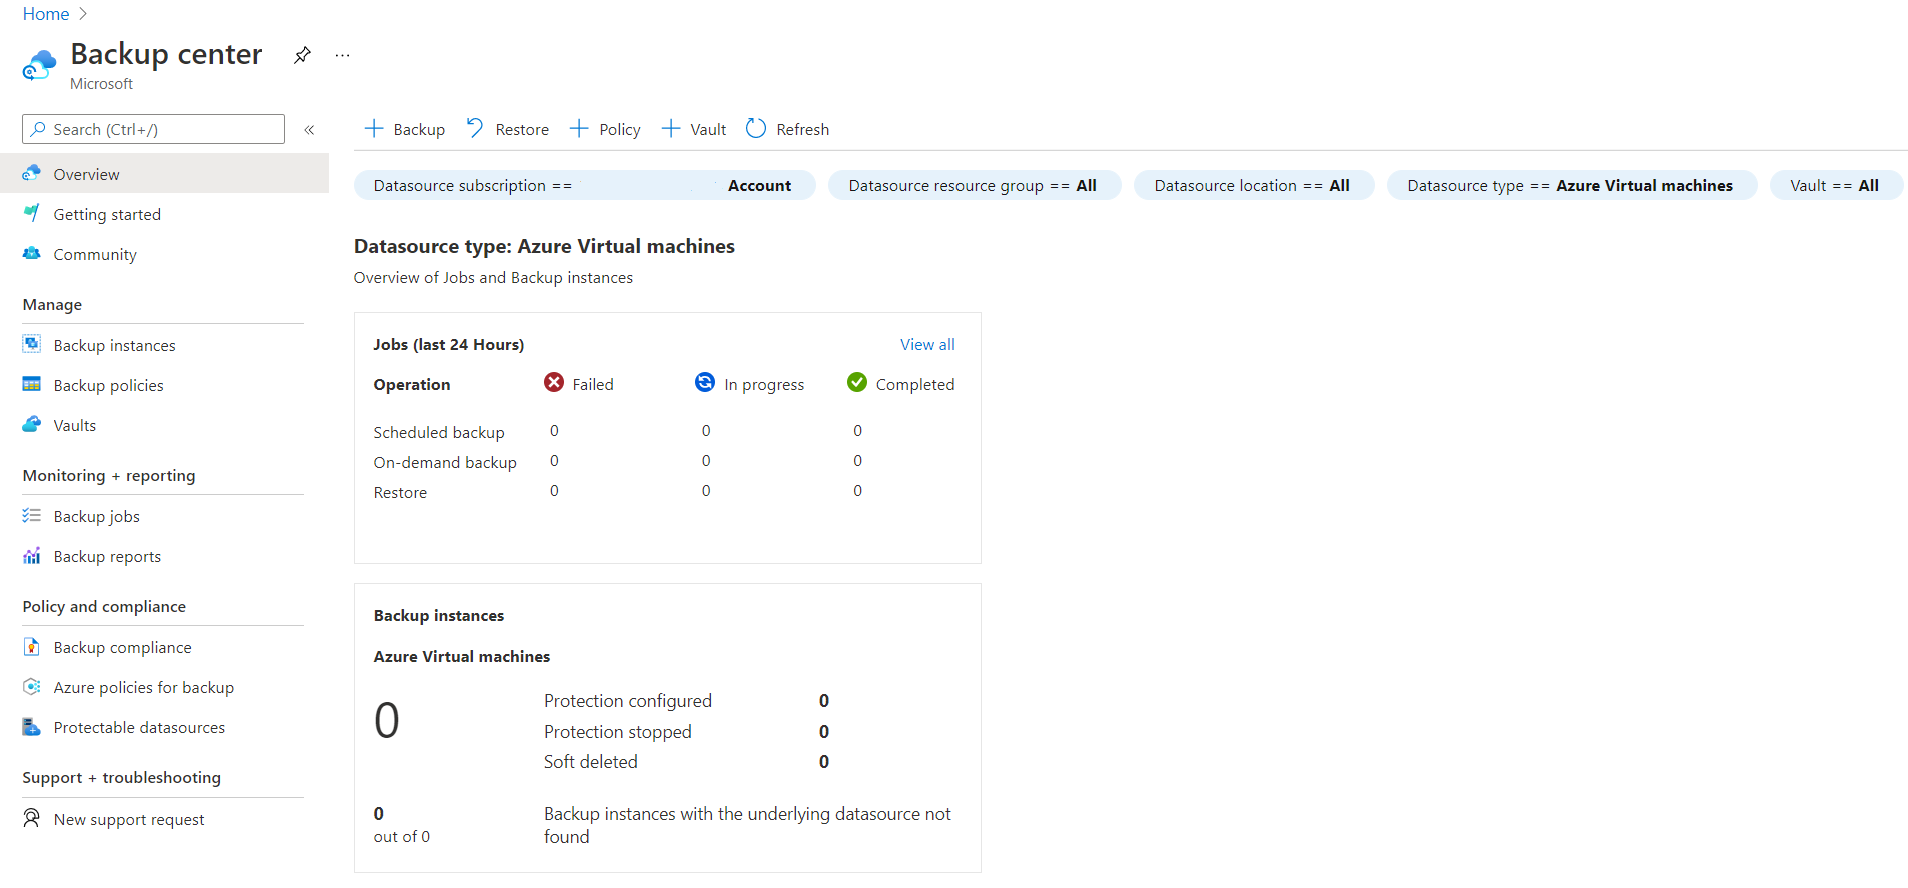Click the Backup jobs list icon
Screen dimensions: 1908x888
[x=32, y=515]
